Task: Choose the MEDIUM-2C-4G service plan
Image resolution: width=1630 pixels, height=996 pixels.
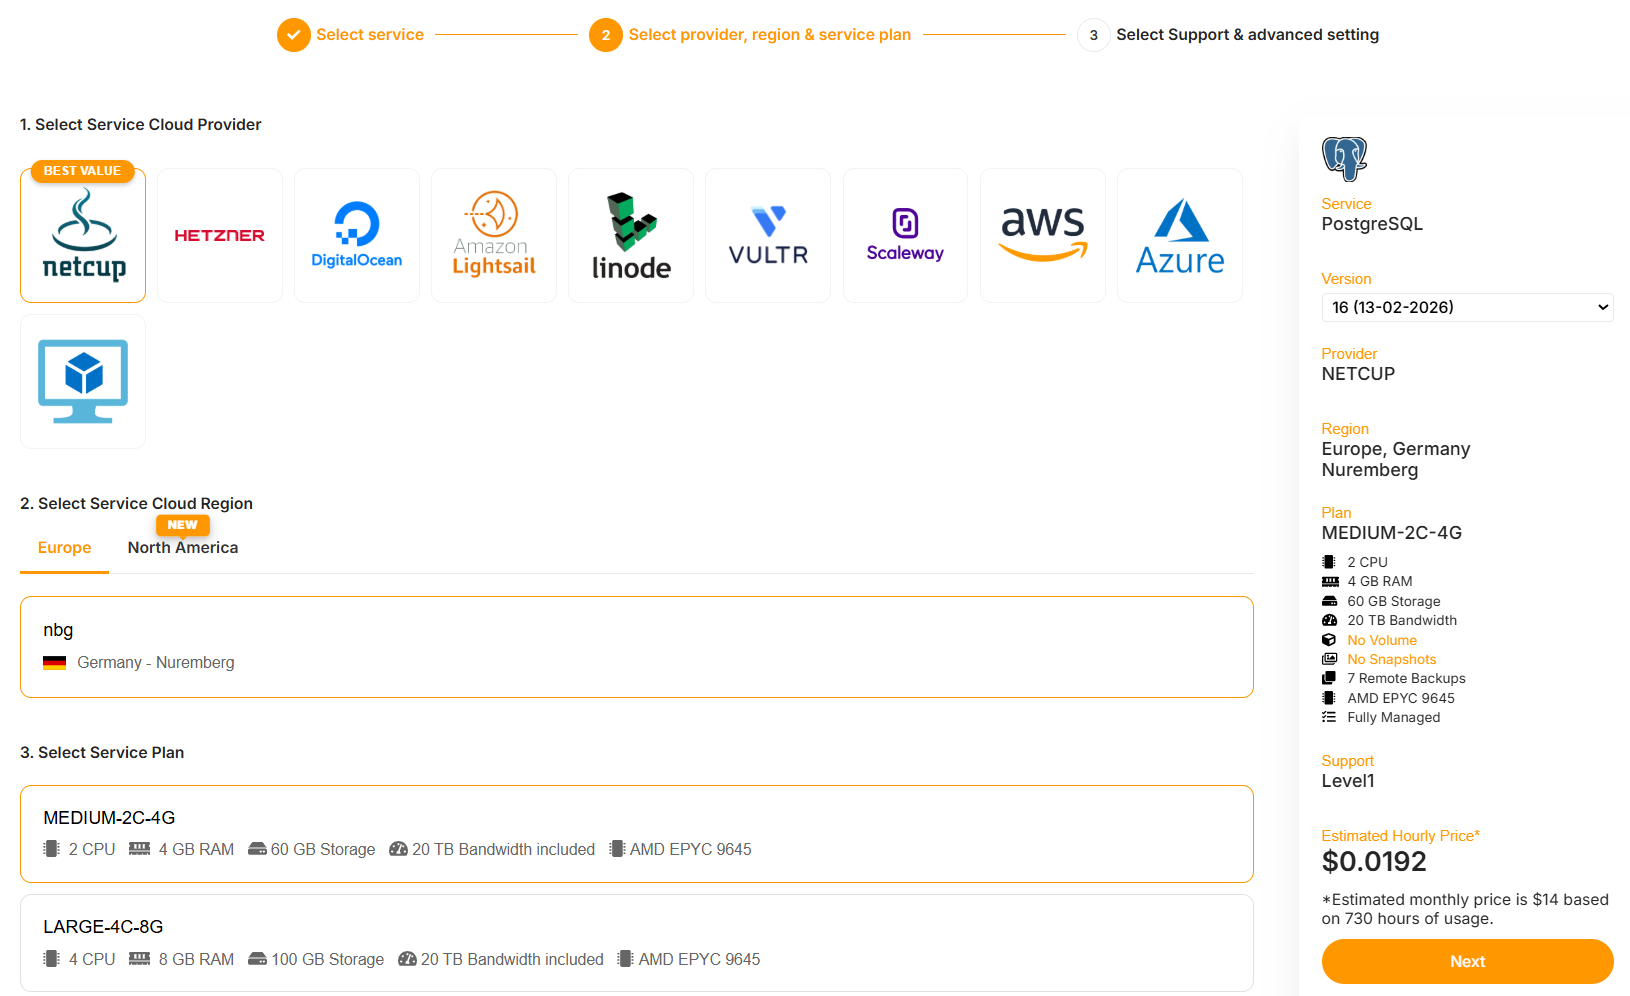Action: click(637, 834)
